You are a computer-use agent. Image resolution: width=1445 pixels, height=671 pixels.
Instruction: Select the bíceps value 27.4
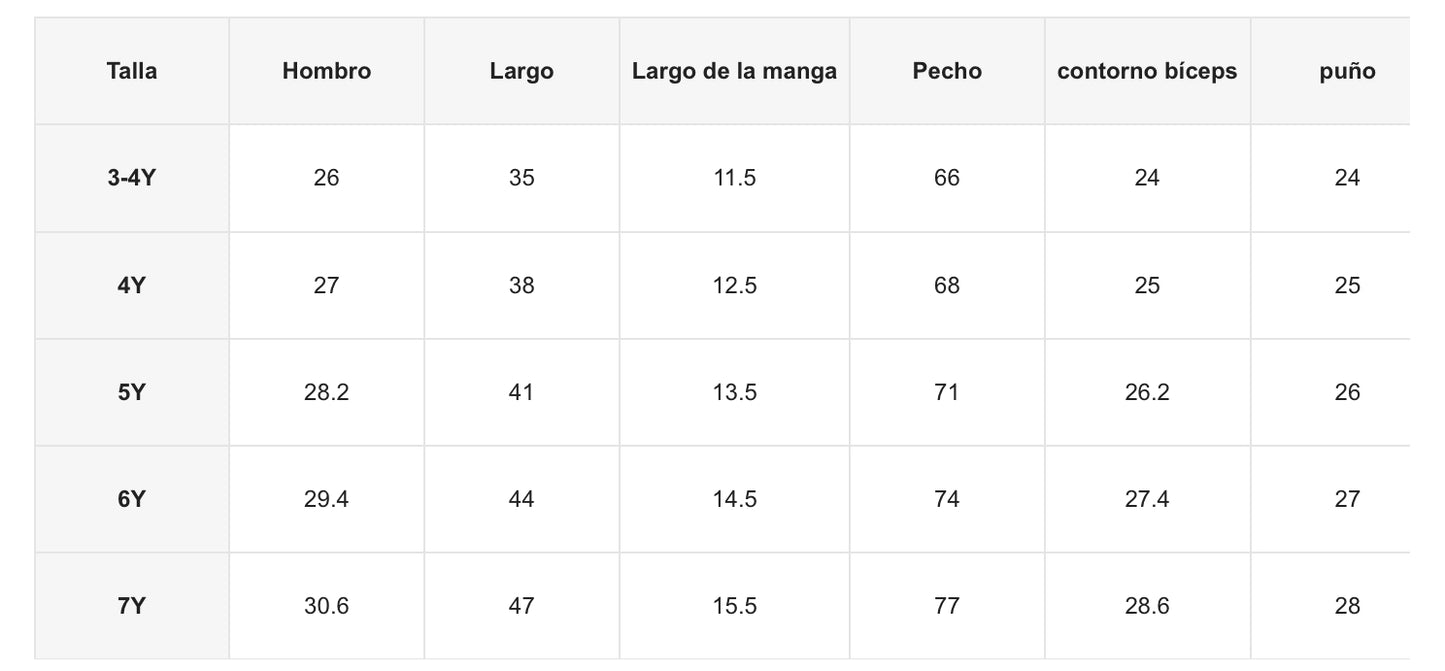(x=1147, y=499)
